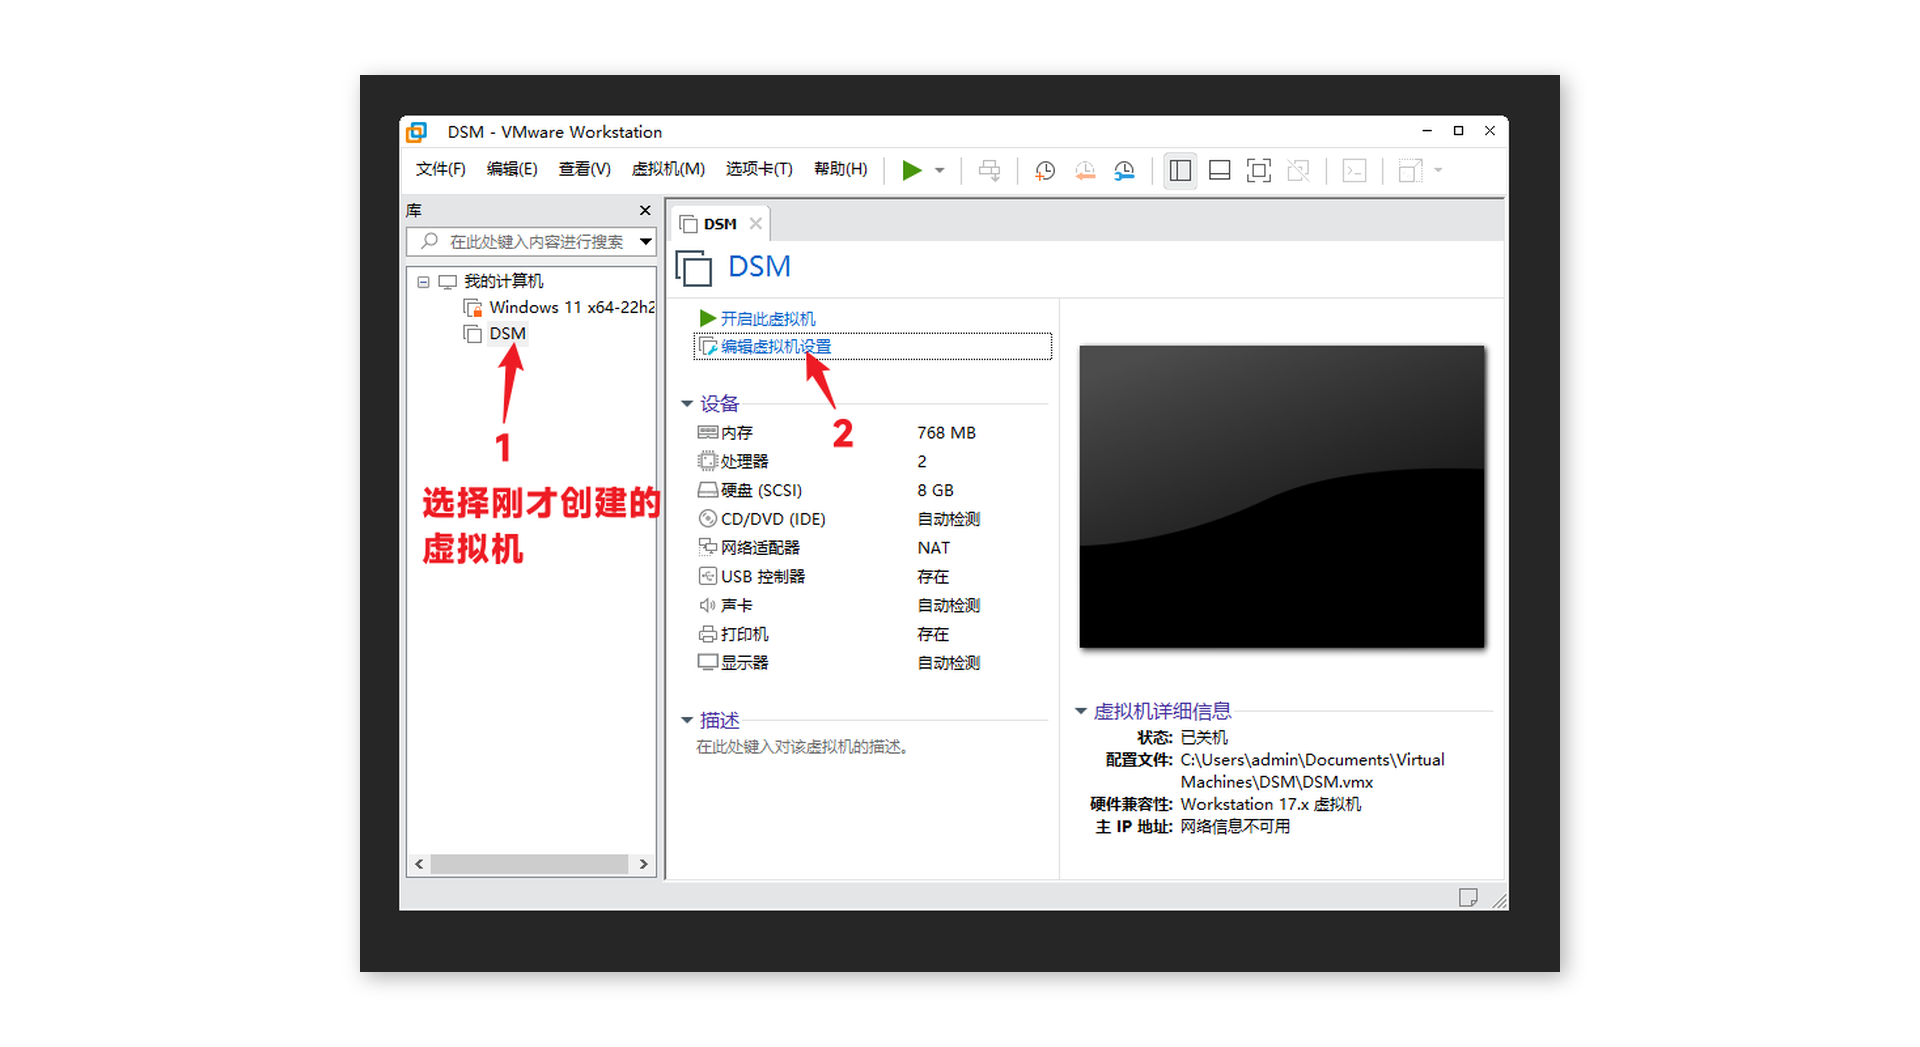Click the large DSM VM header icon
Image resolution: width=1920 pixels, height=1047 pixels.
click(x=694, y=268)
